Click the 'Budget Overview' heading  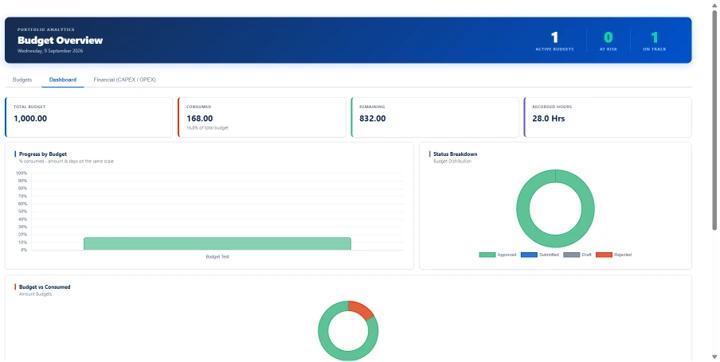click(x=60, y=40)
